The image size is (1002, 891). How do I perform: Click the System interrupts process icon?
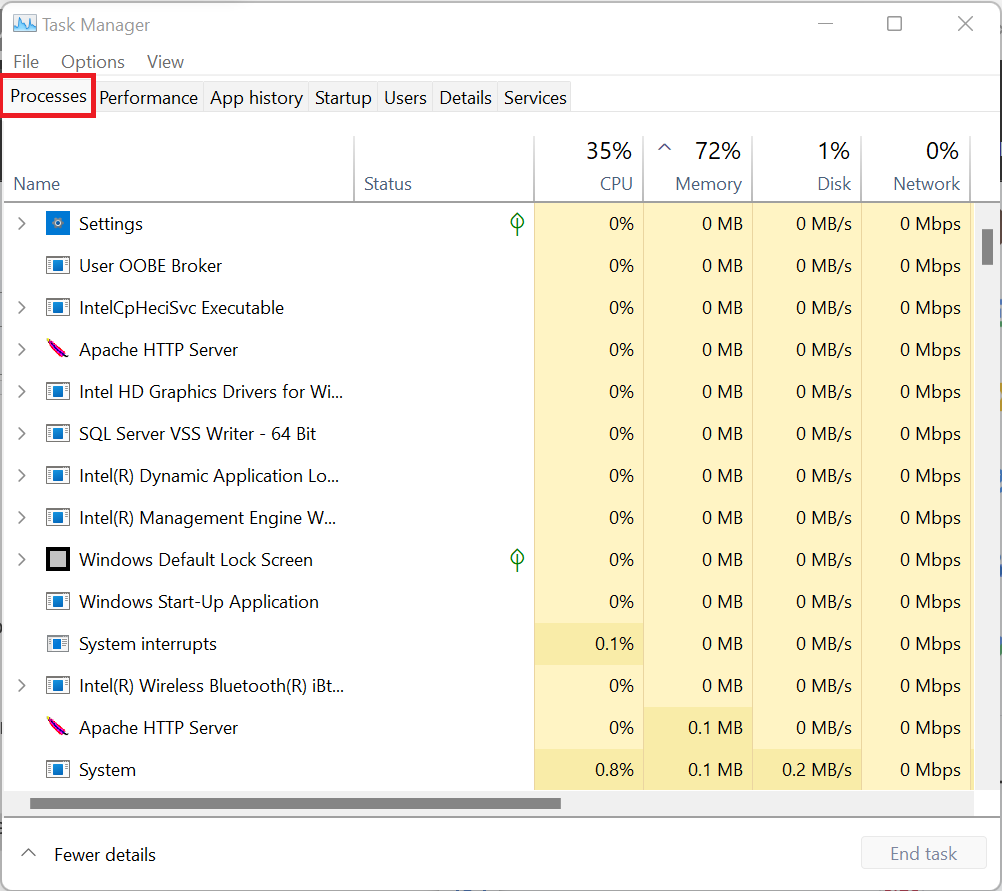[x=58, y=644]
